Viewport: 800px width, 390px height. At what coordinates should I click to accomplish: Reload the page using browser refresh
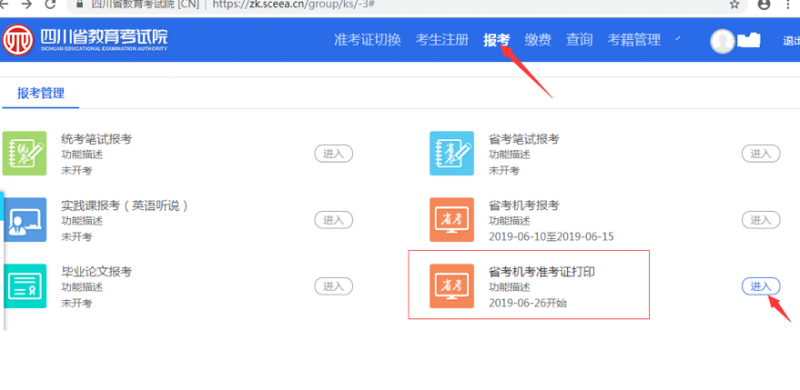[x=50, y=5]
